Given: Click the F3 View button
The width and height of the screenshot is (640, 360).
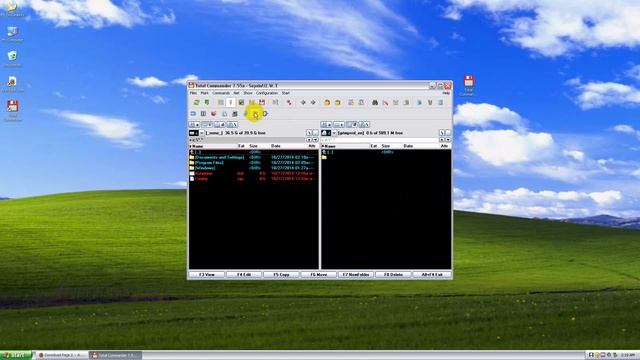Looking at the screenshot, I should click(207, 275).
